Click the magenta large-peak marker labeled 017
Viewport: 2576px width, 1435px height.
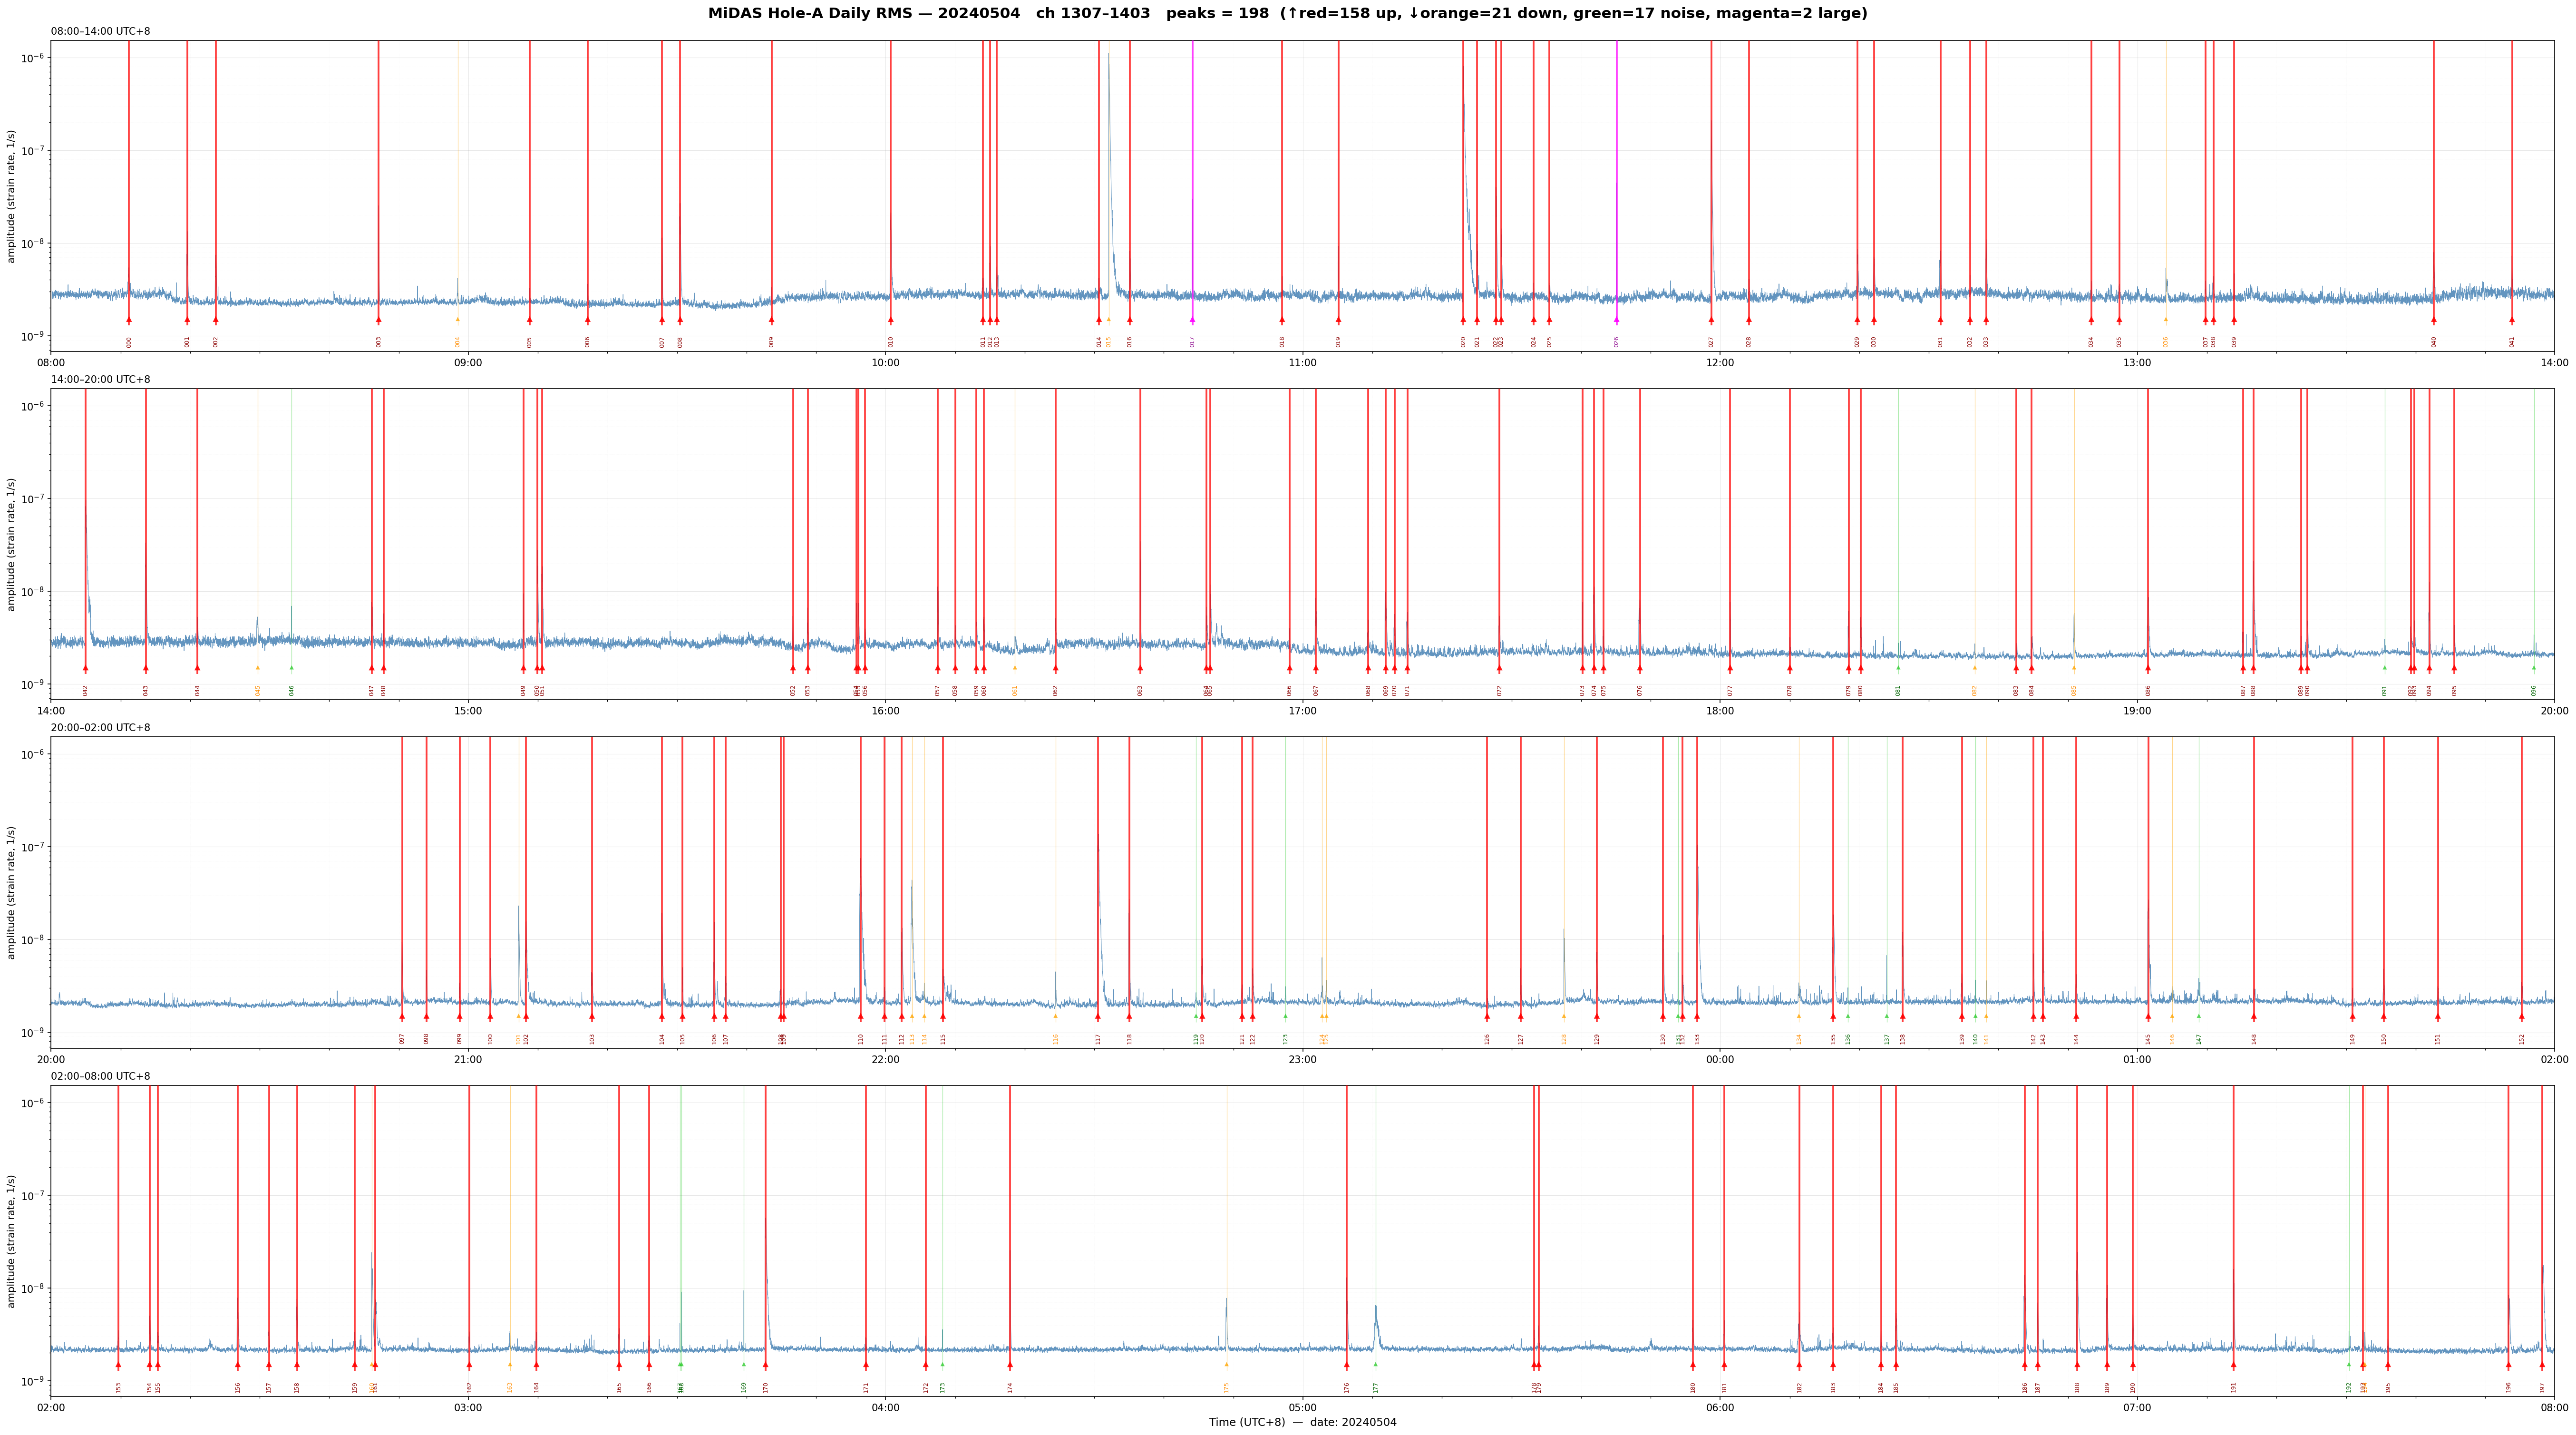[1192, 320]
